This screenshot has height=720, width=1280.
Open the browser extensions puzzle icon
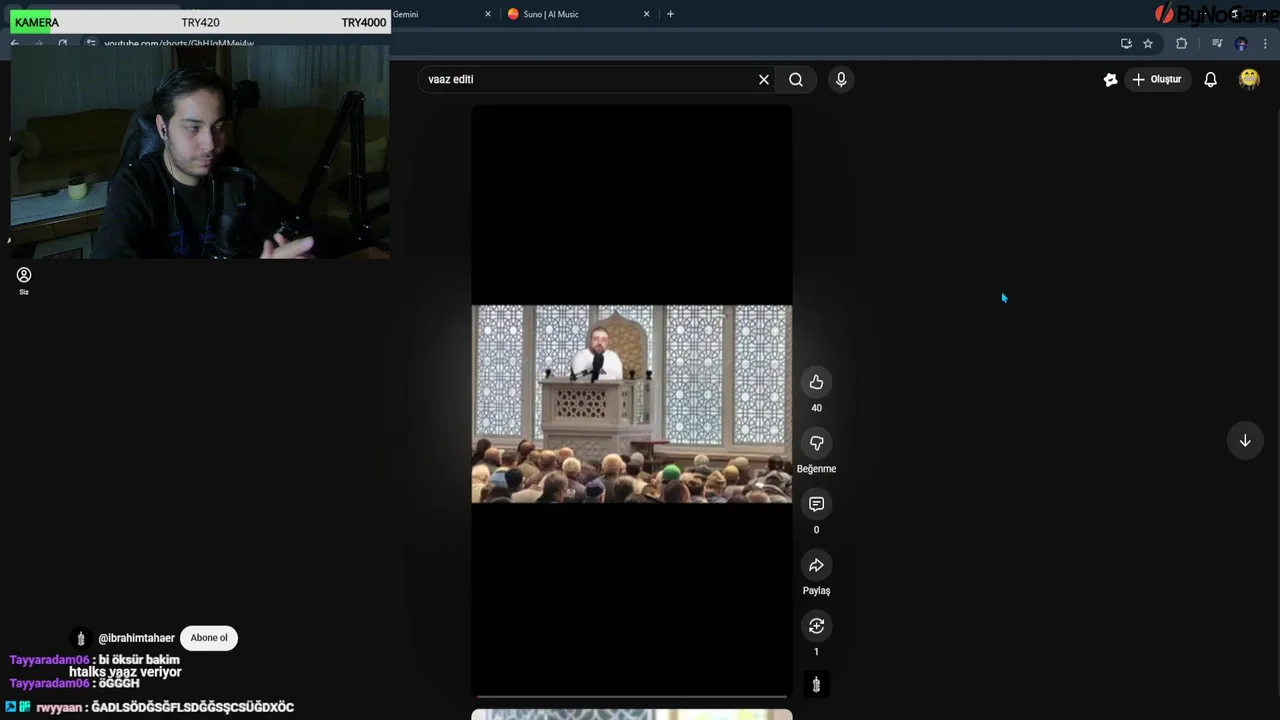pos(1181,43)
